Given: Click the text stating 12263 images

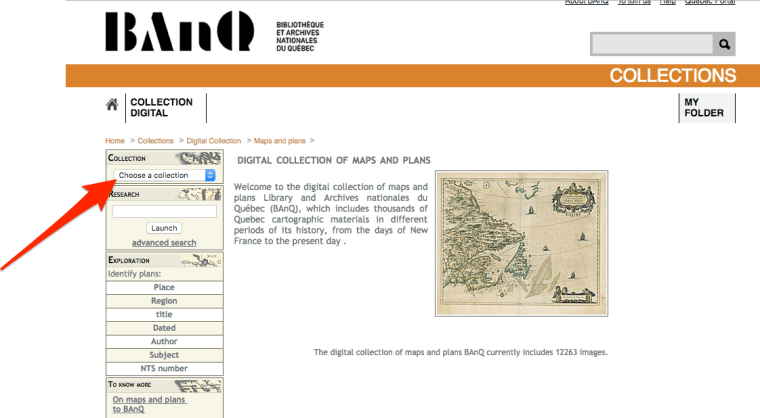Looking at the screenshot, I should (x=460, y=352).
